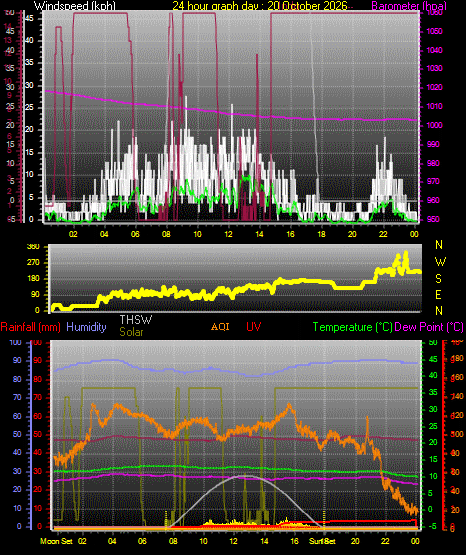Click the Sun Set marker label
Viewport: 466px width, 555px height.
pos(322,541)
